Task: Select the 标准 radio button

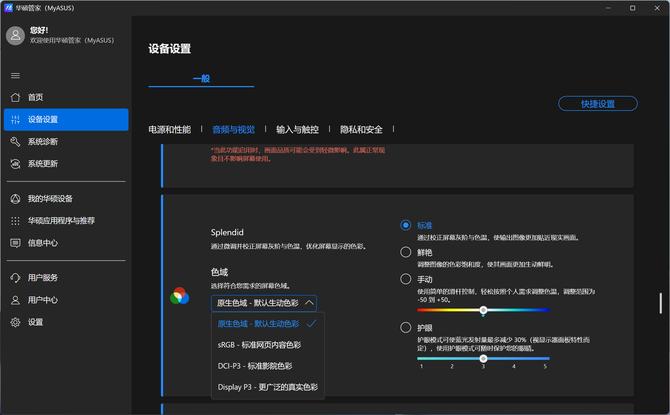Action: pos(406,226)
